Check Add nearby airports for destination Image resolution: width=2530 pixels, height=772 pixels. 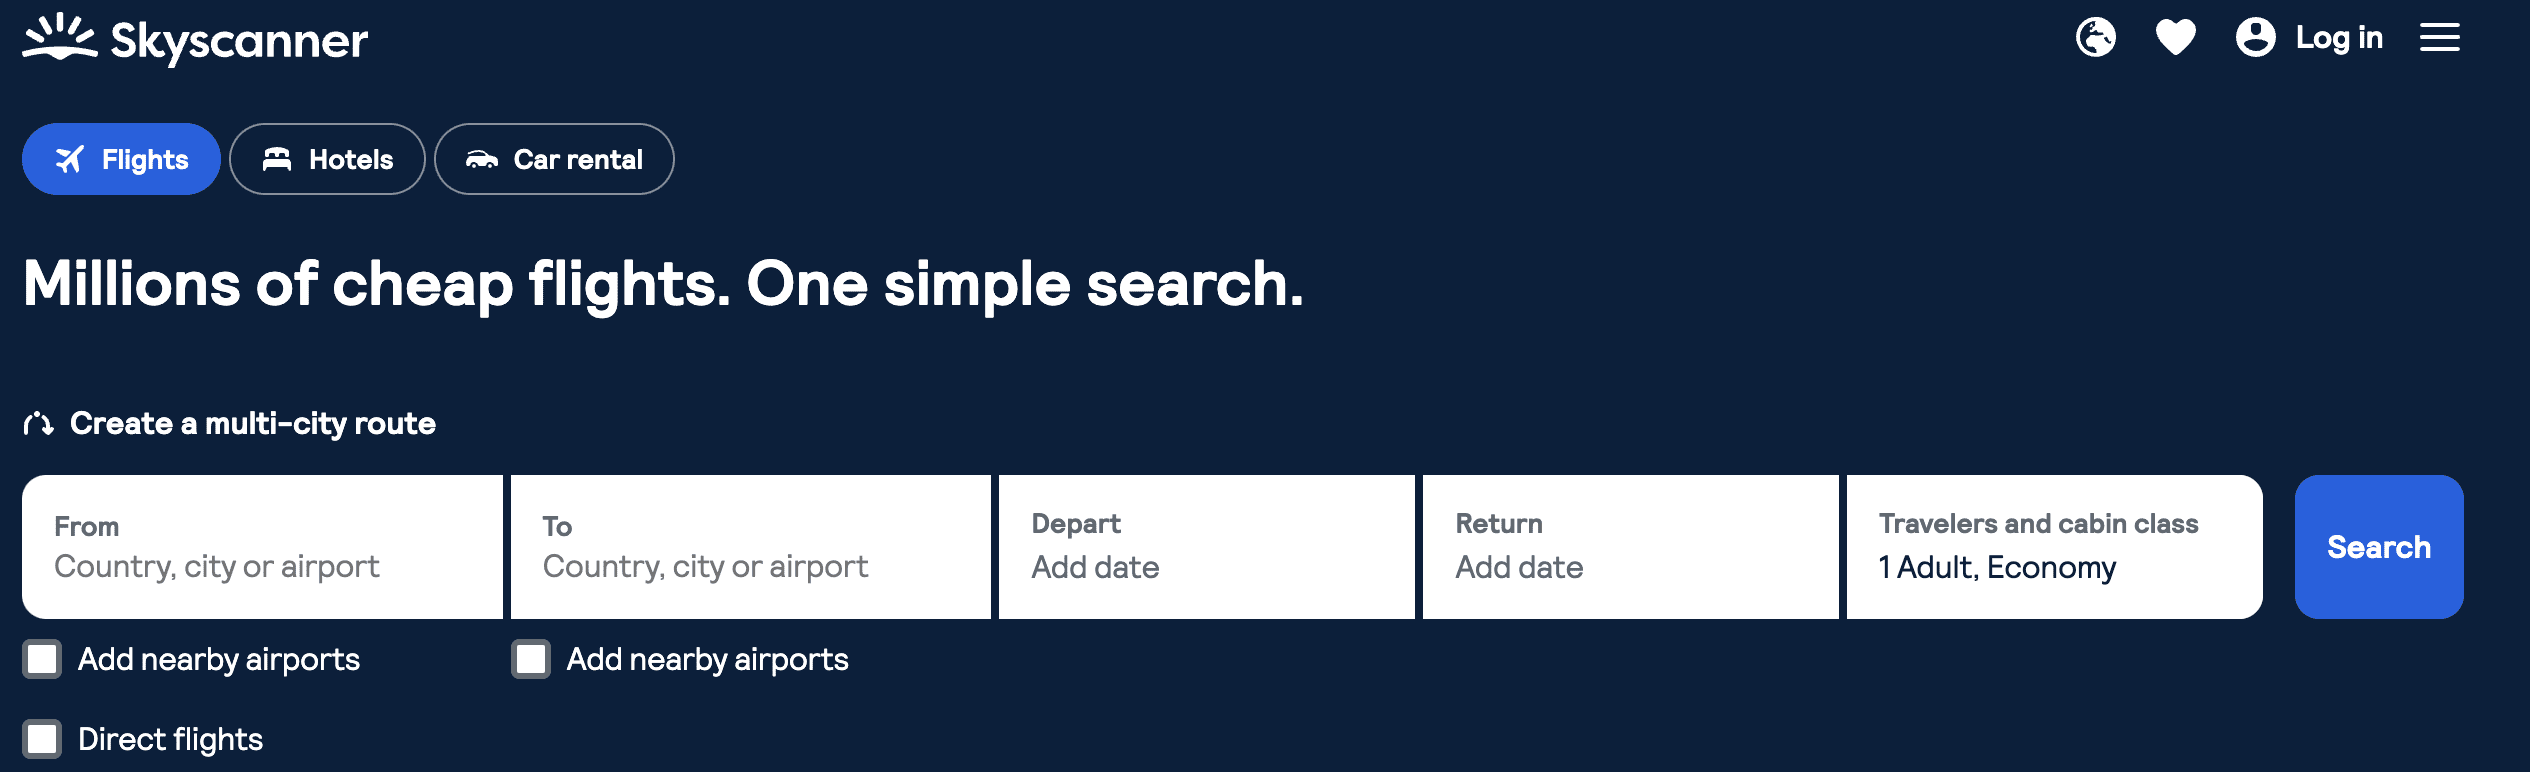click(530, 658)
